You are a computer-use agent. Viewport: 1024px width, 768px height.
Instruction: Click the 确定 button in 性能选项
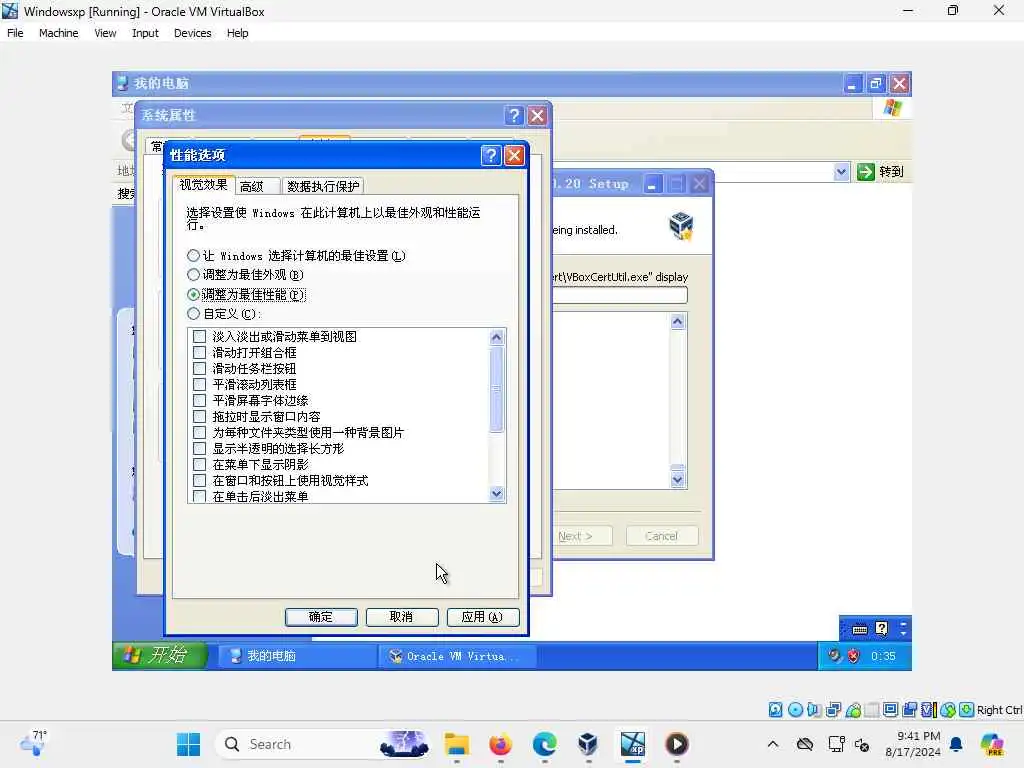point(321,617)
